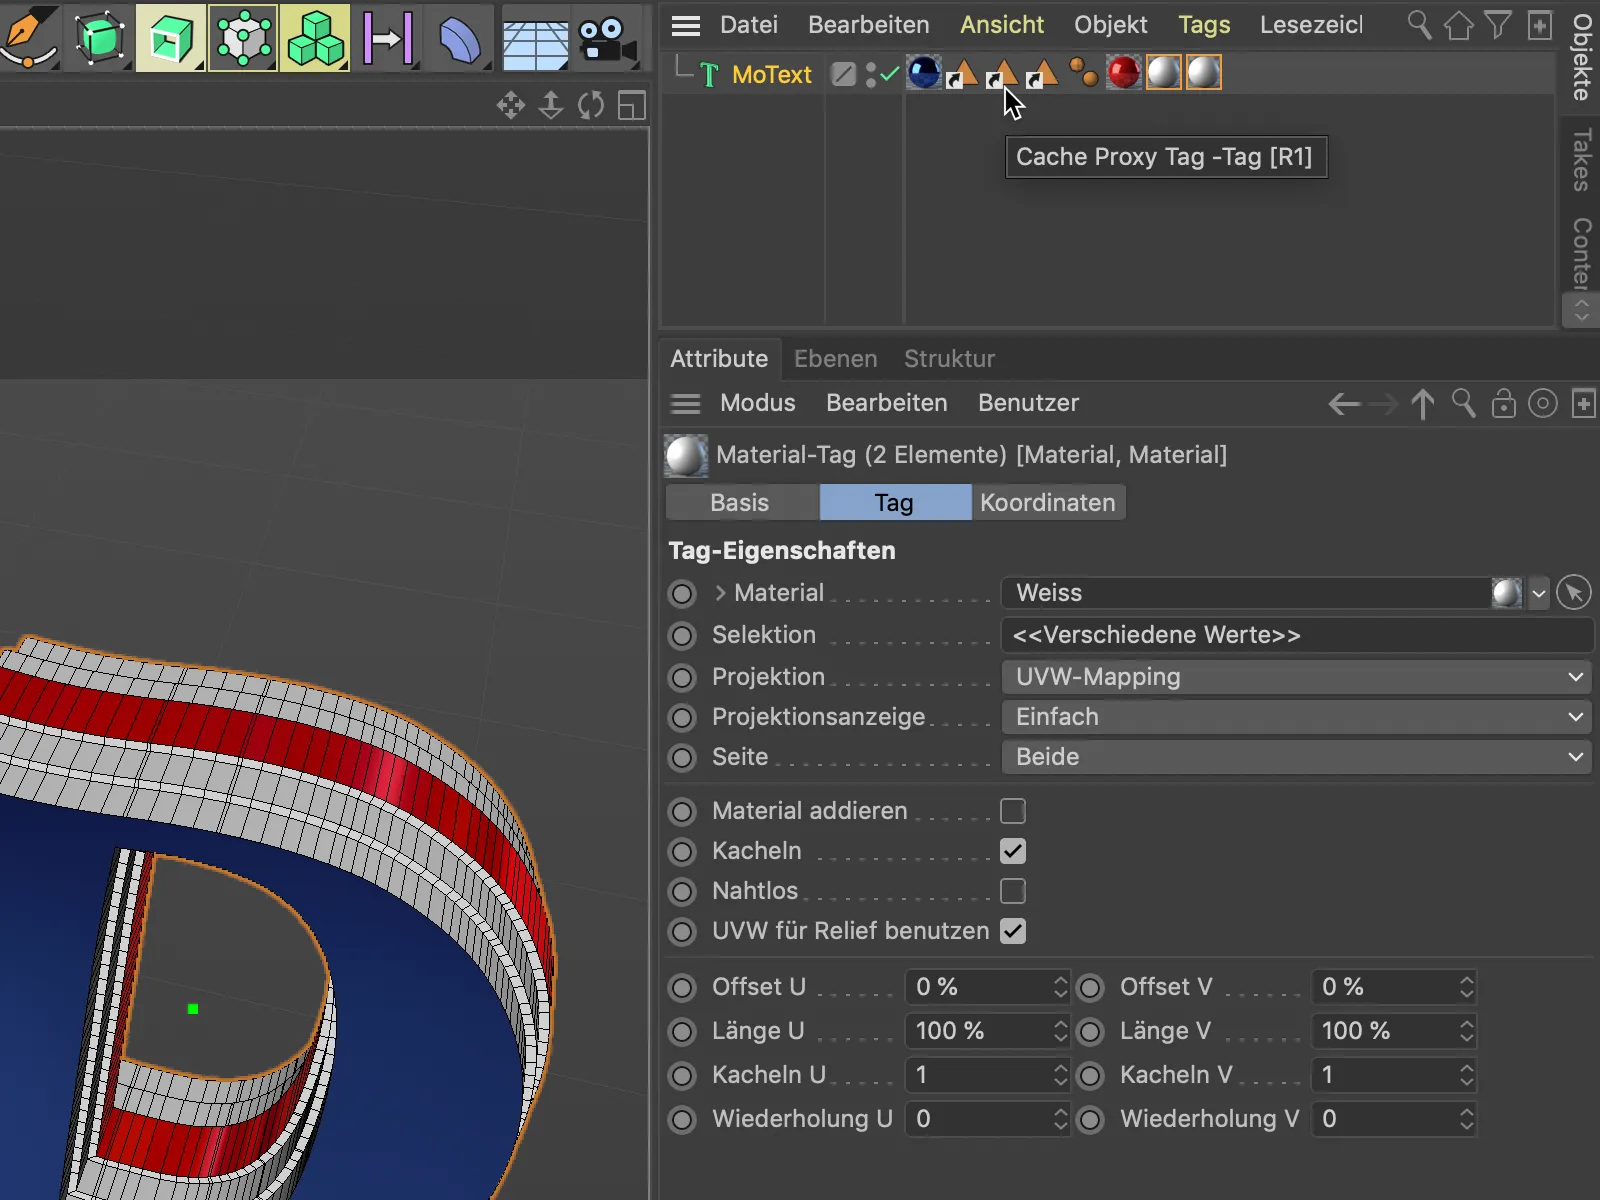The height and width of the screenshot is (1200, 1600).
Task: Switch to the Koordinaten tab
Action: (1048, 502)
